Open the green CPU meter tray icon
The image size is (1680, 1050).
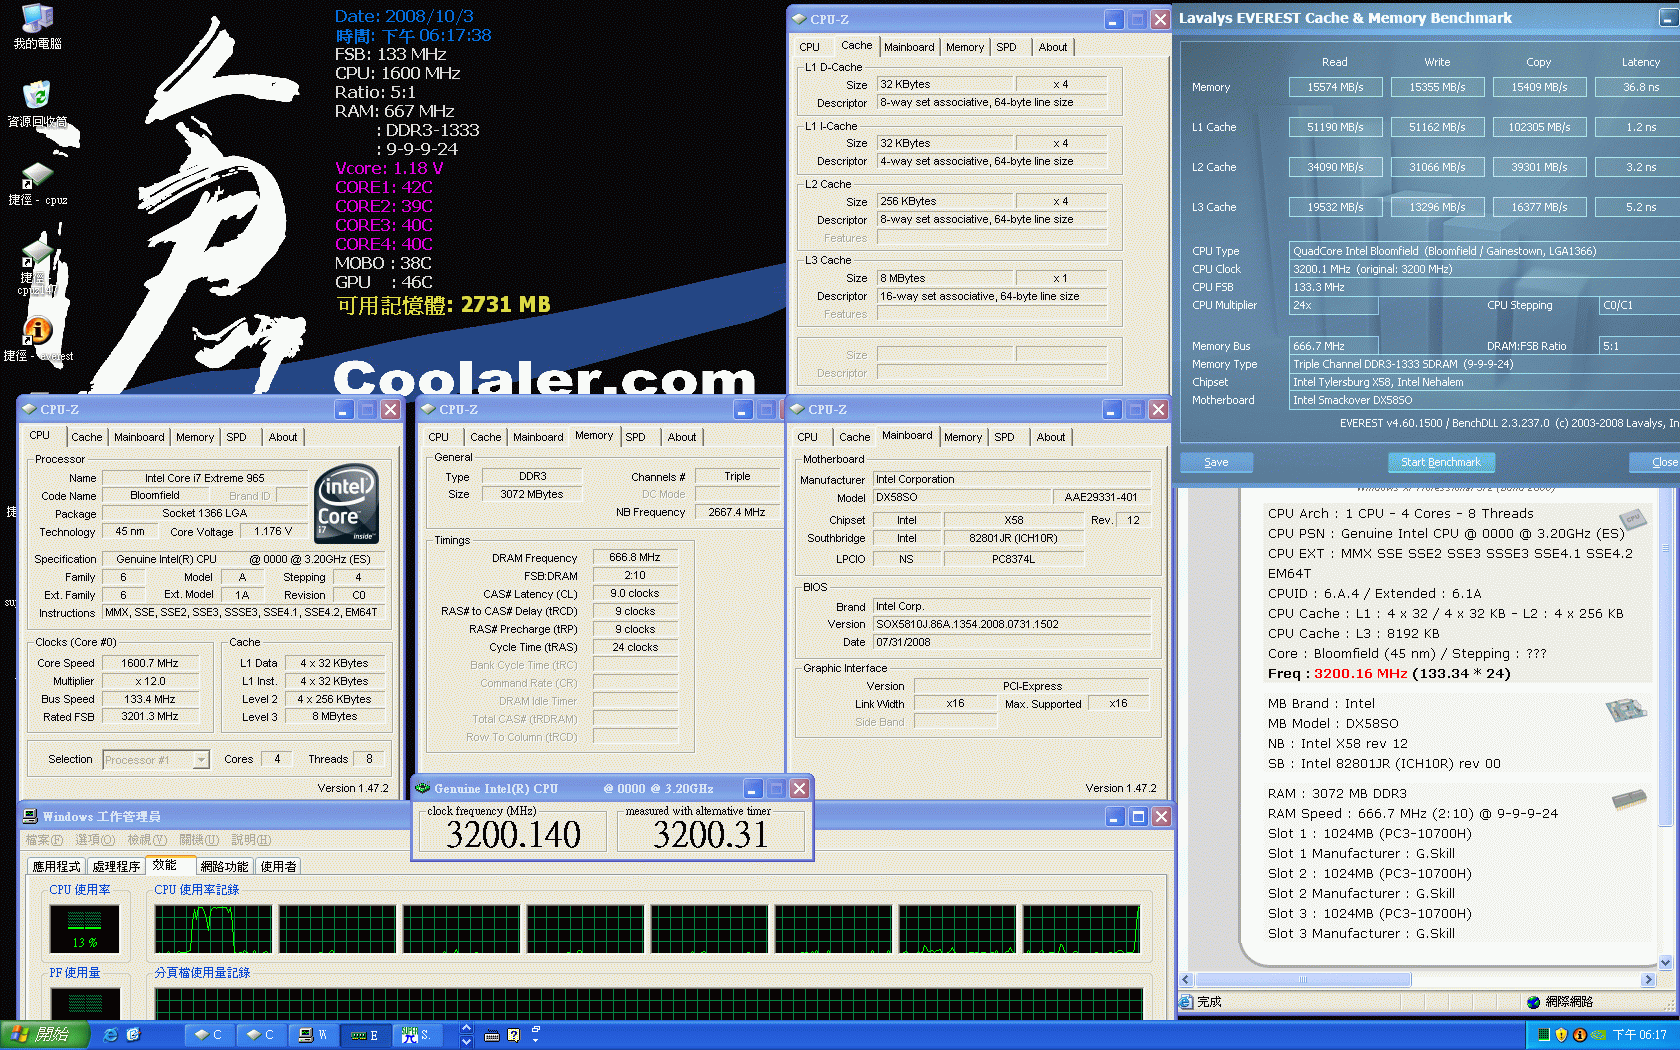[x=1543, y=1035]
